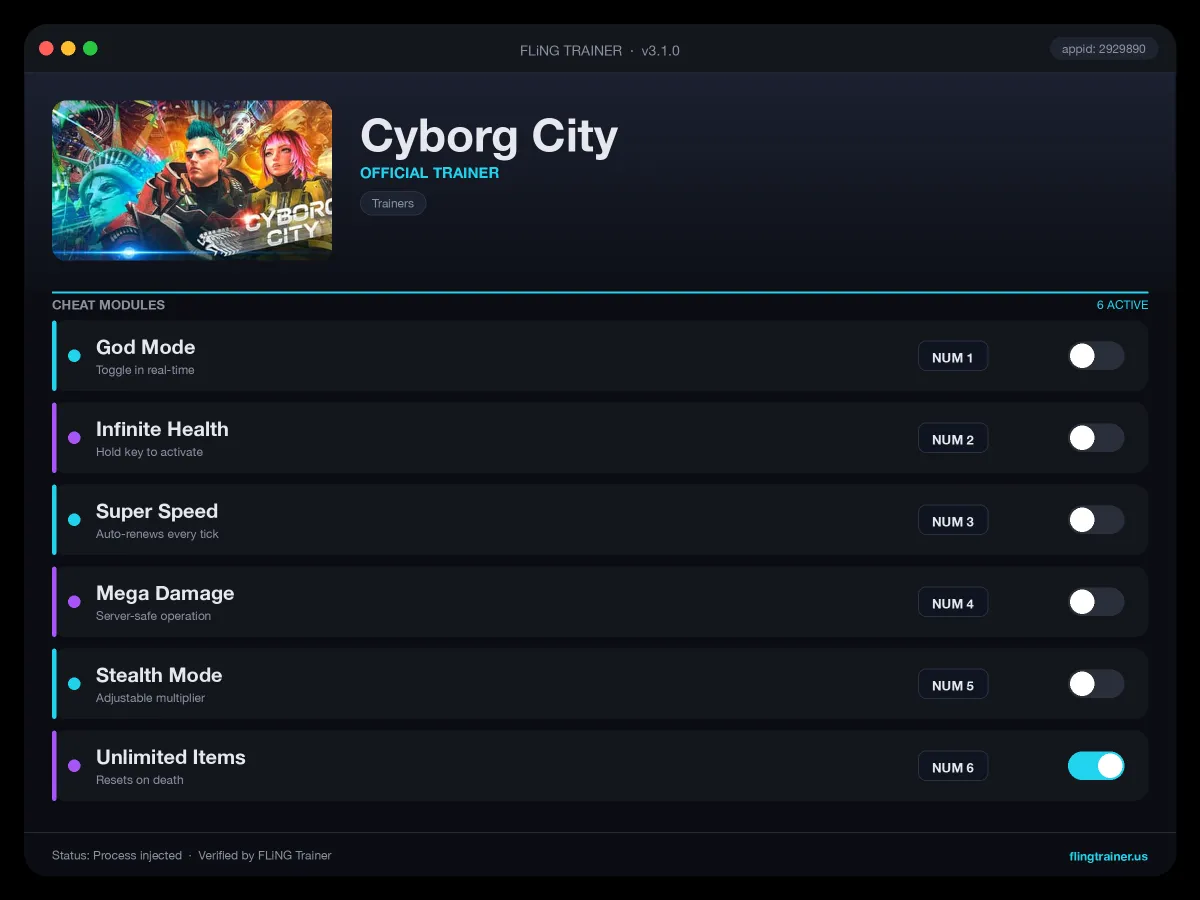Click the NUM 4 hotkey badge
Image resolution: width=1200 pixels, height=900 pixels.
(953, 603)
